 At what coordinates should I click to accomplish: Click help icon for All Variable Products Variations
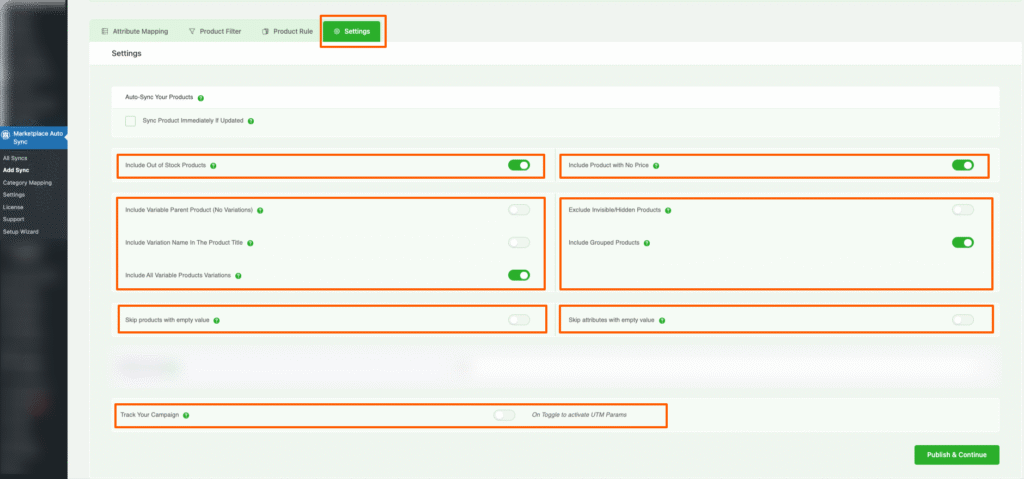[238, 276]
